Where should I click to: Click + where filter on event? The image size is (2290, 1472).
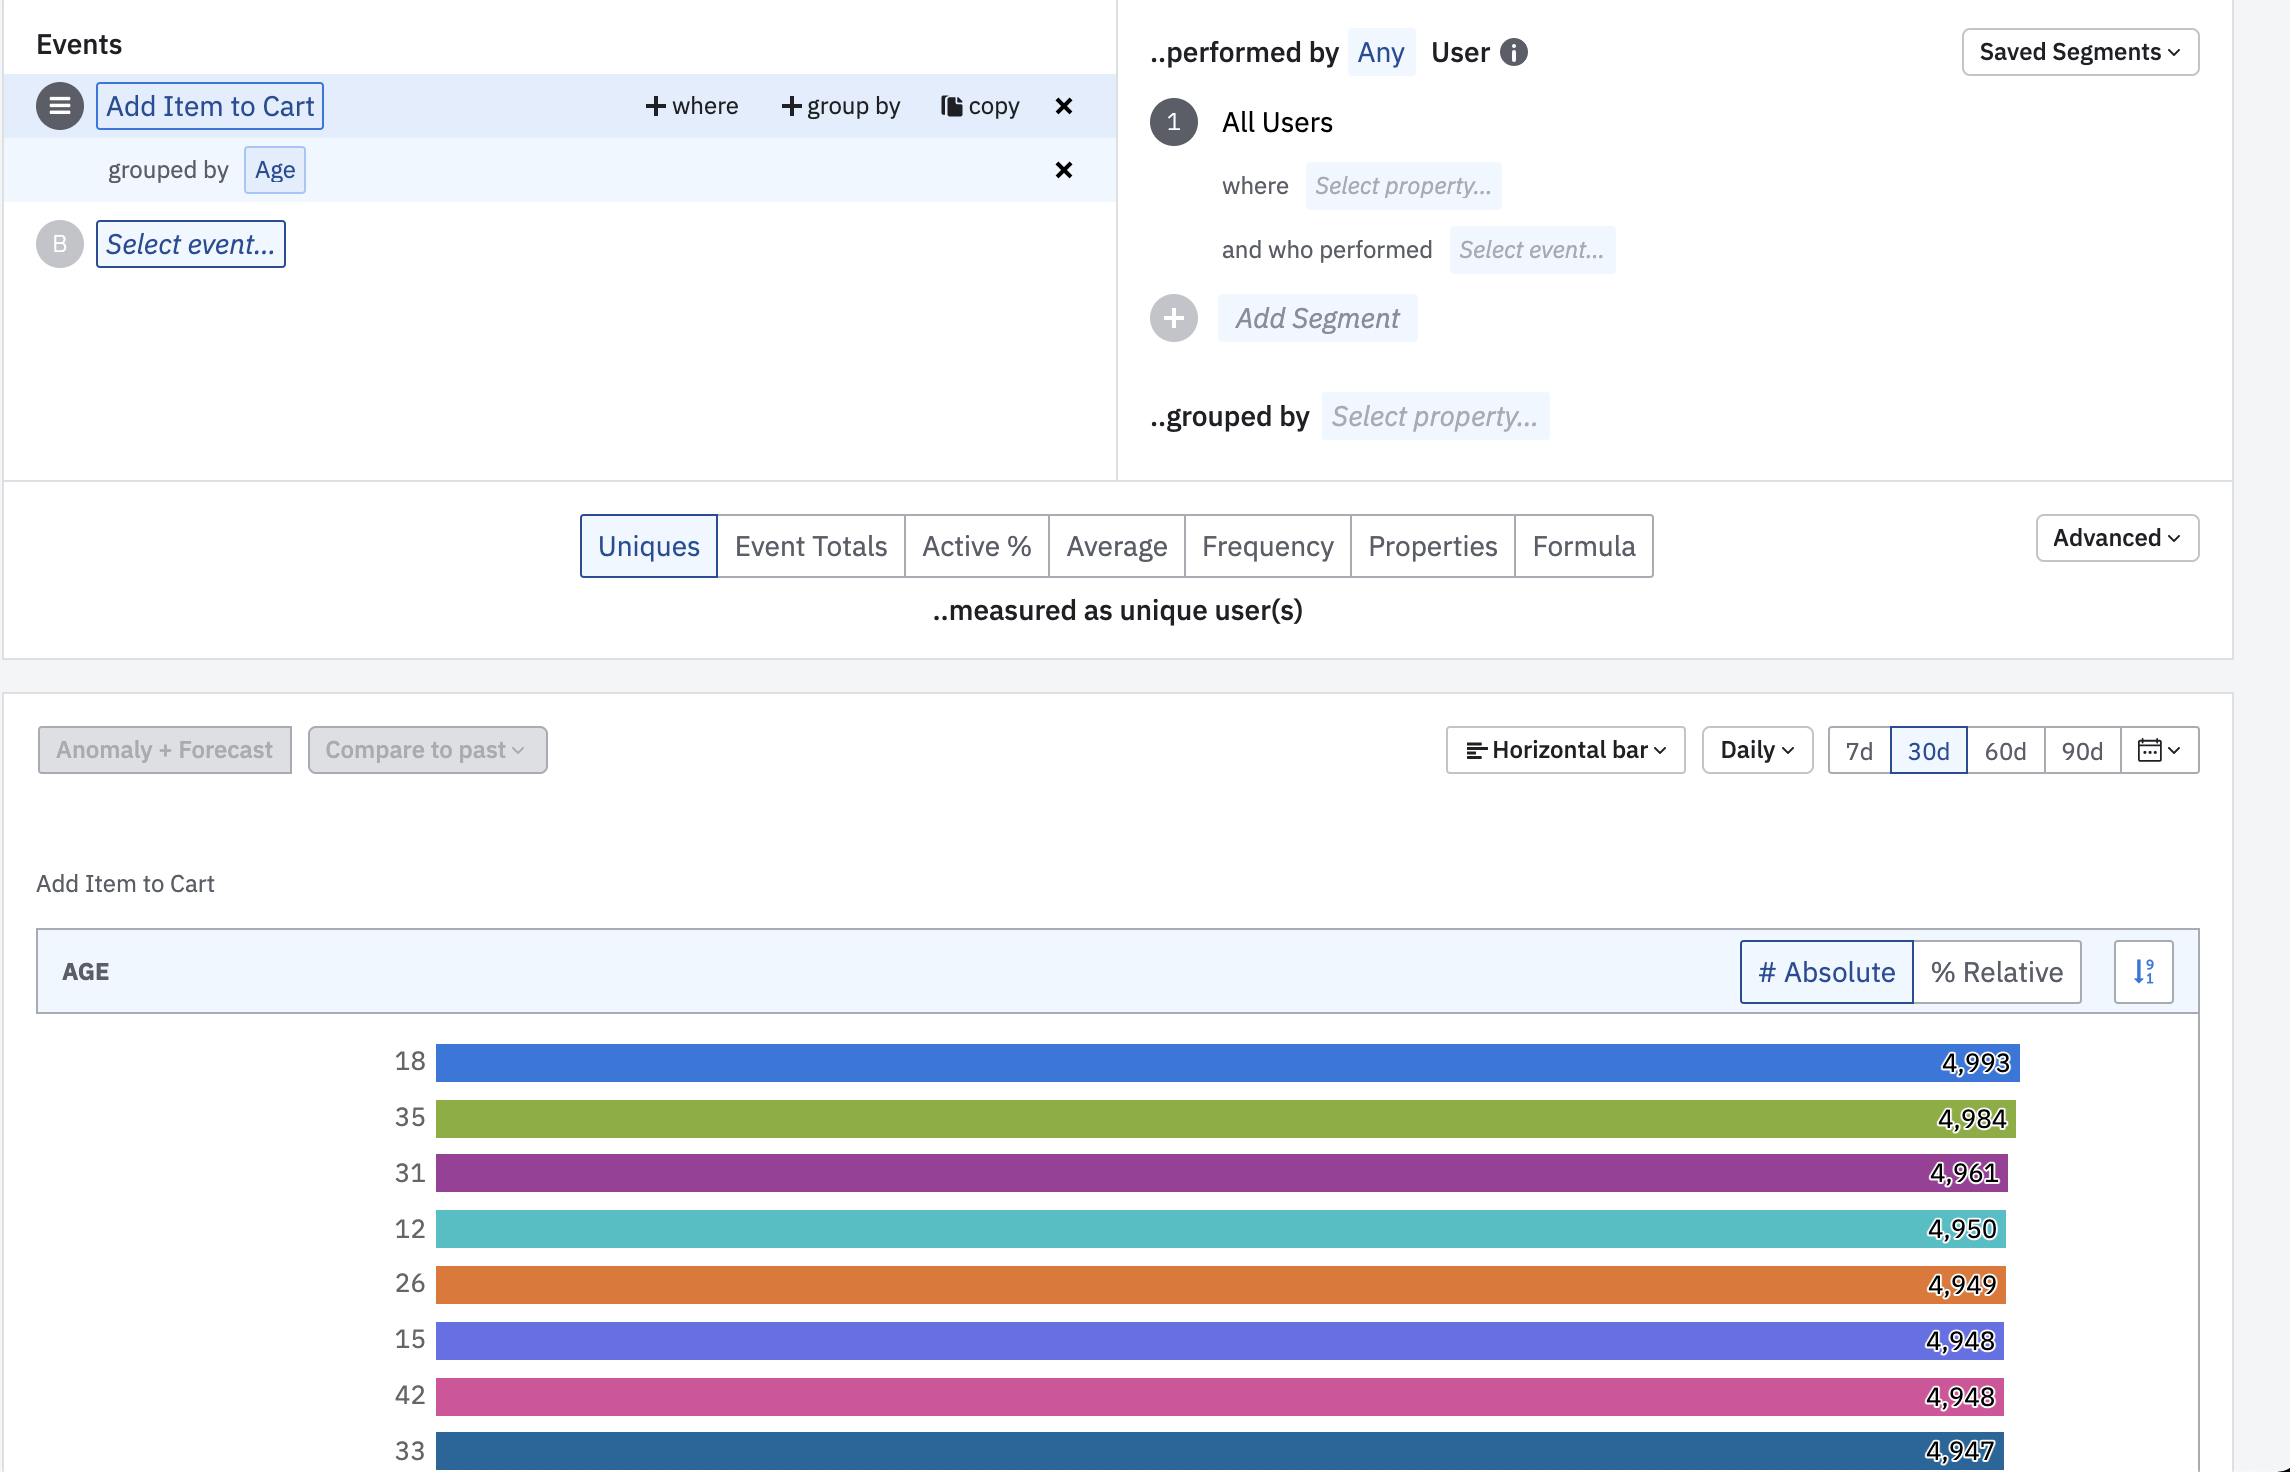692,106
